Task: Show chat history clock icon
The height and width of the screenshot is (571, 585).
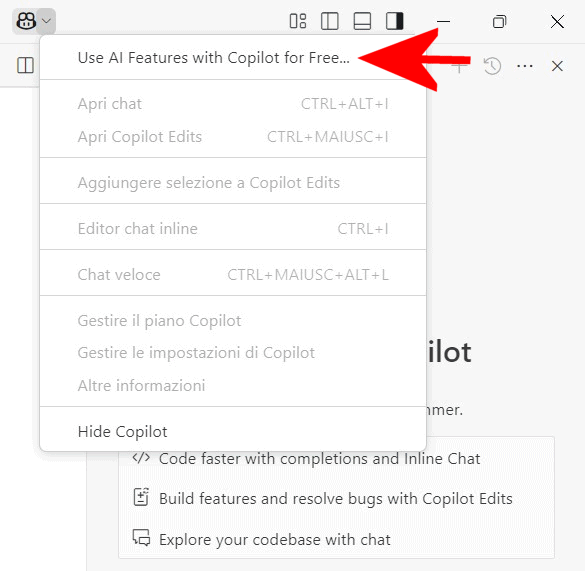Action: pyautogui.click(x=492, y=66)
